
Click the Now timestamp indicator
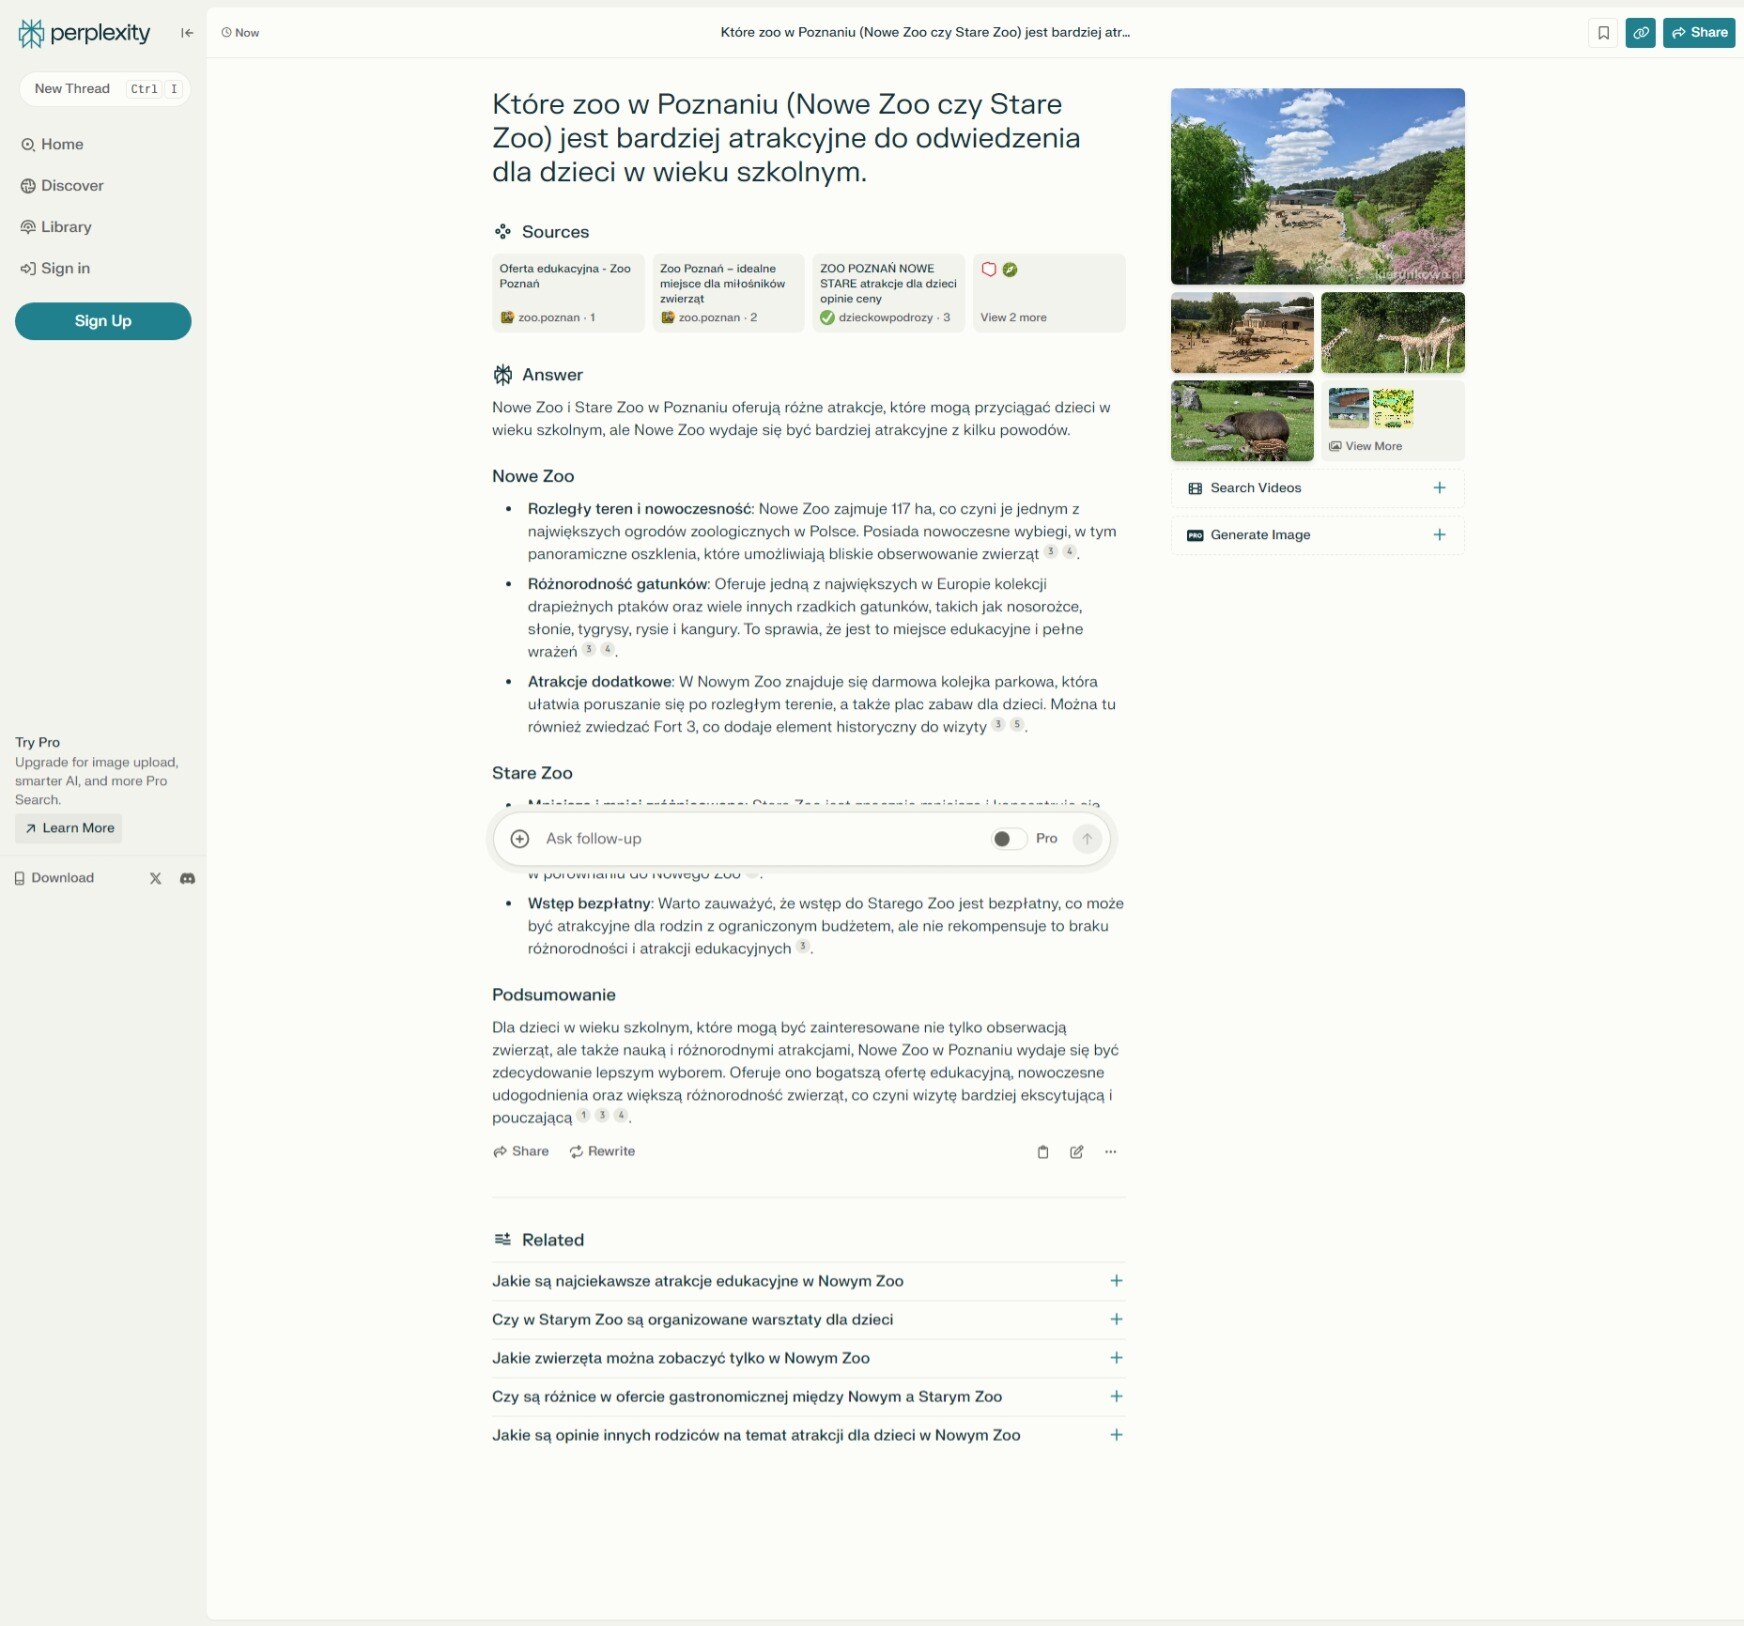pos(240,33)
